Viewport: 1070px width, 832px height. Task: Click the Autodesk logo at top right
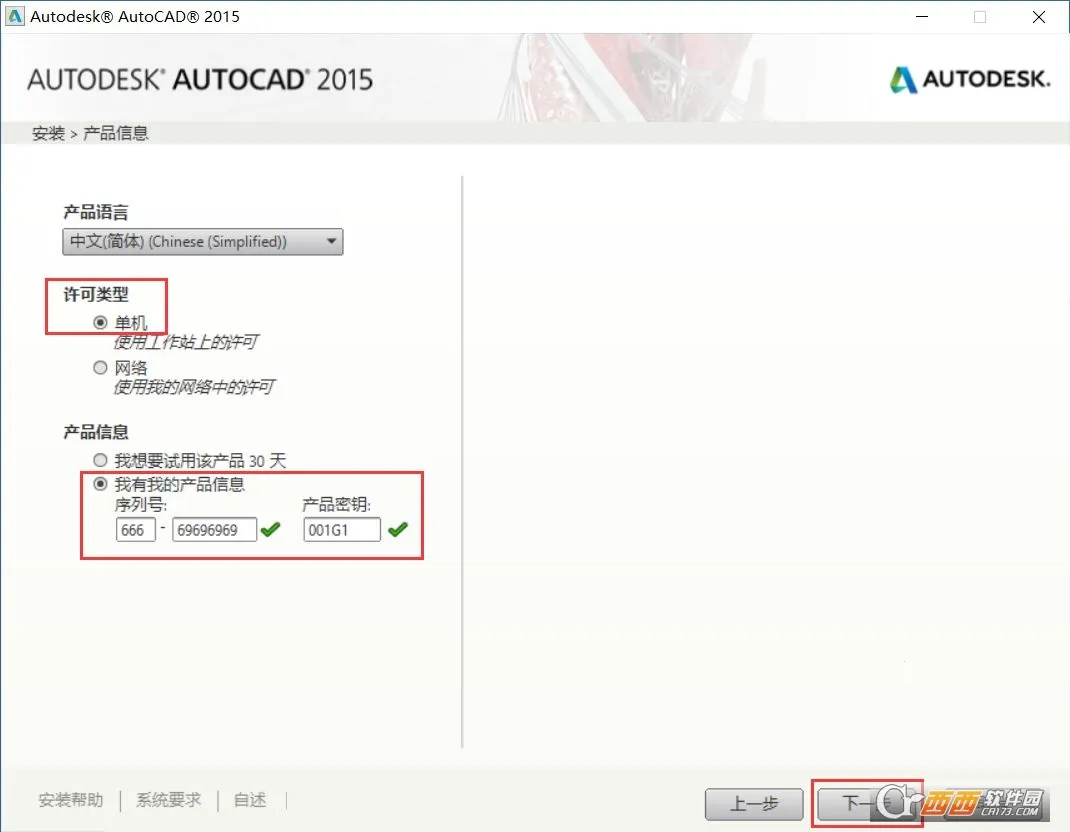[x=967, y=78]
